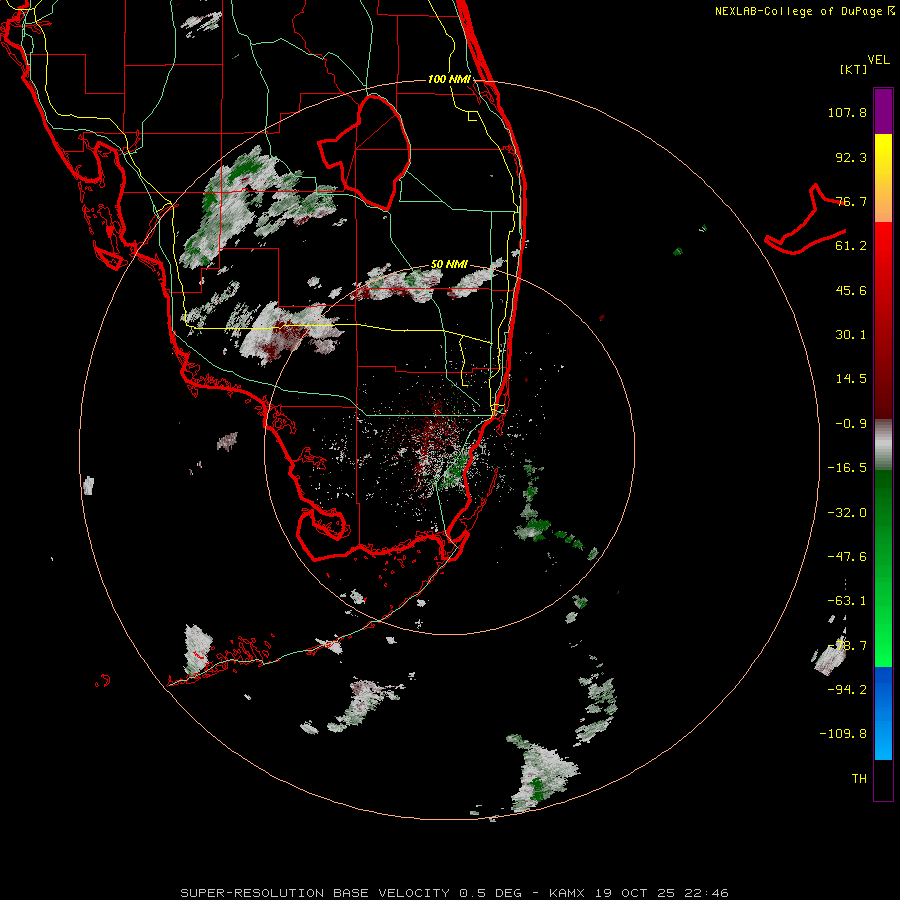The height and width of the screenshot is (900, 900).
Task: Click the 50 NMI range ring label
Action: pos(449,264)
